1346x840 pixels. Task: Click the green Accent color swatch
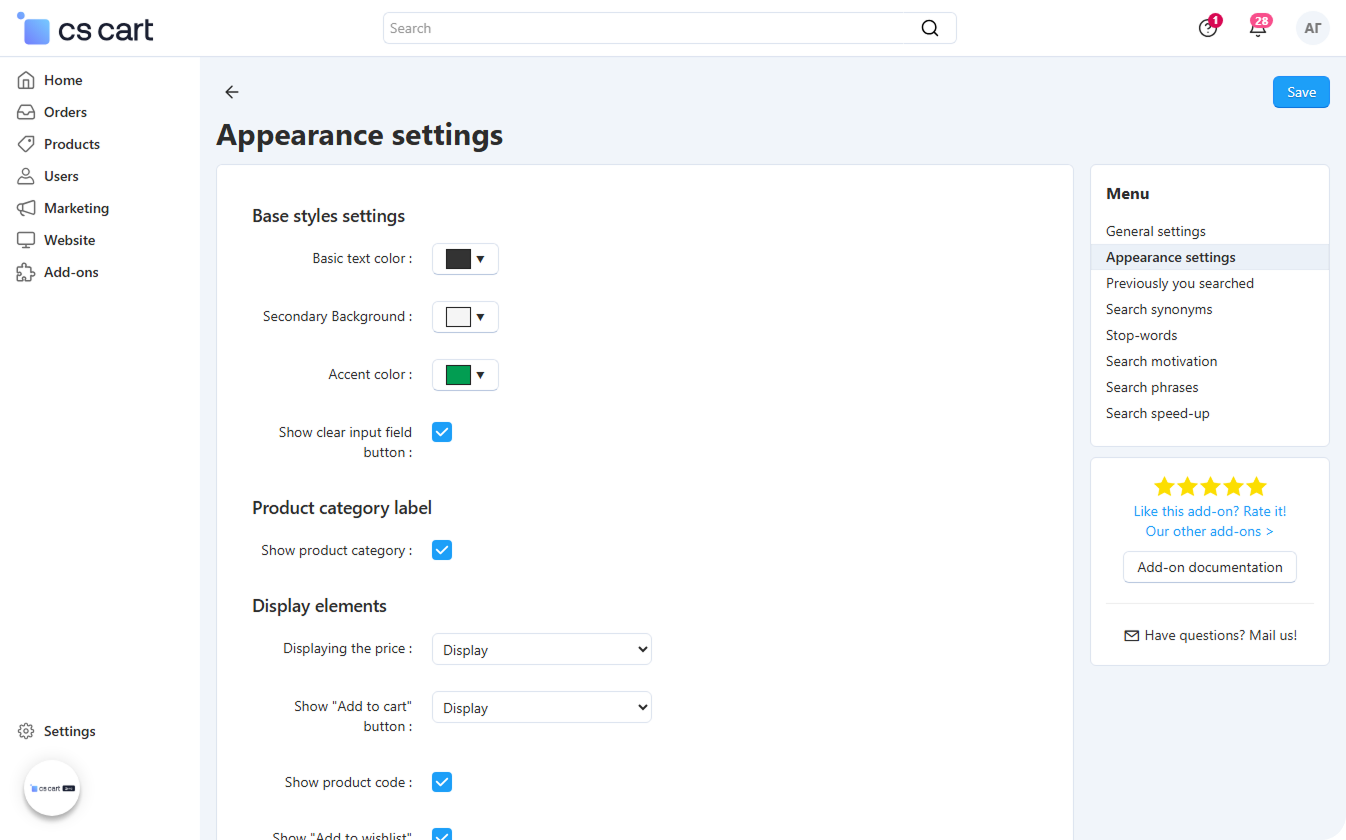click(x=459, y=375)
